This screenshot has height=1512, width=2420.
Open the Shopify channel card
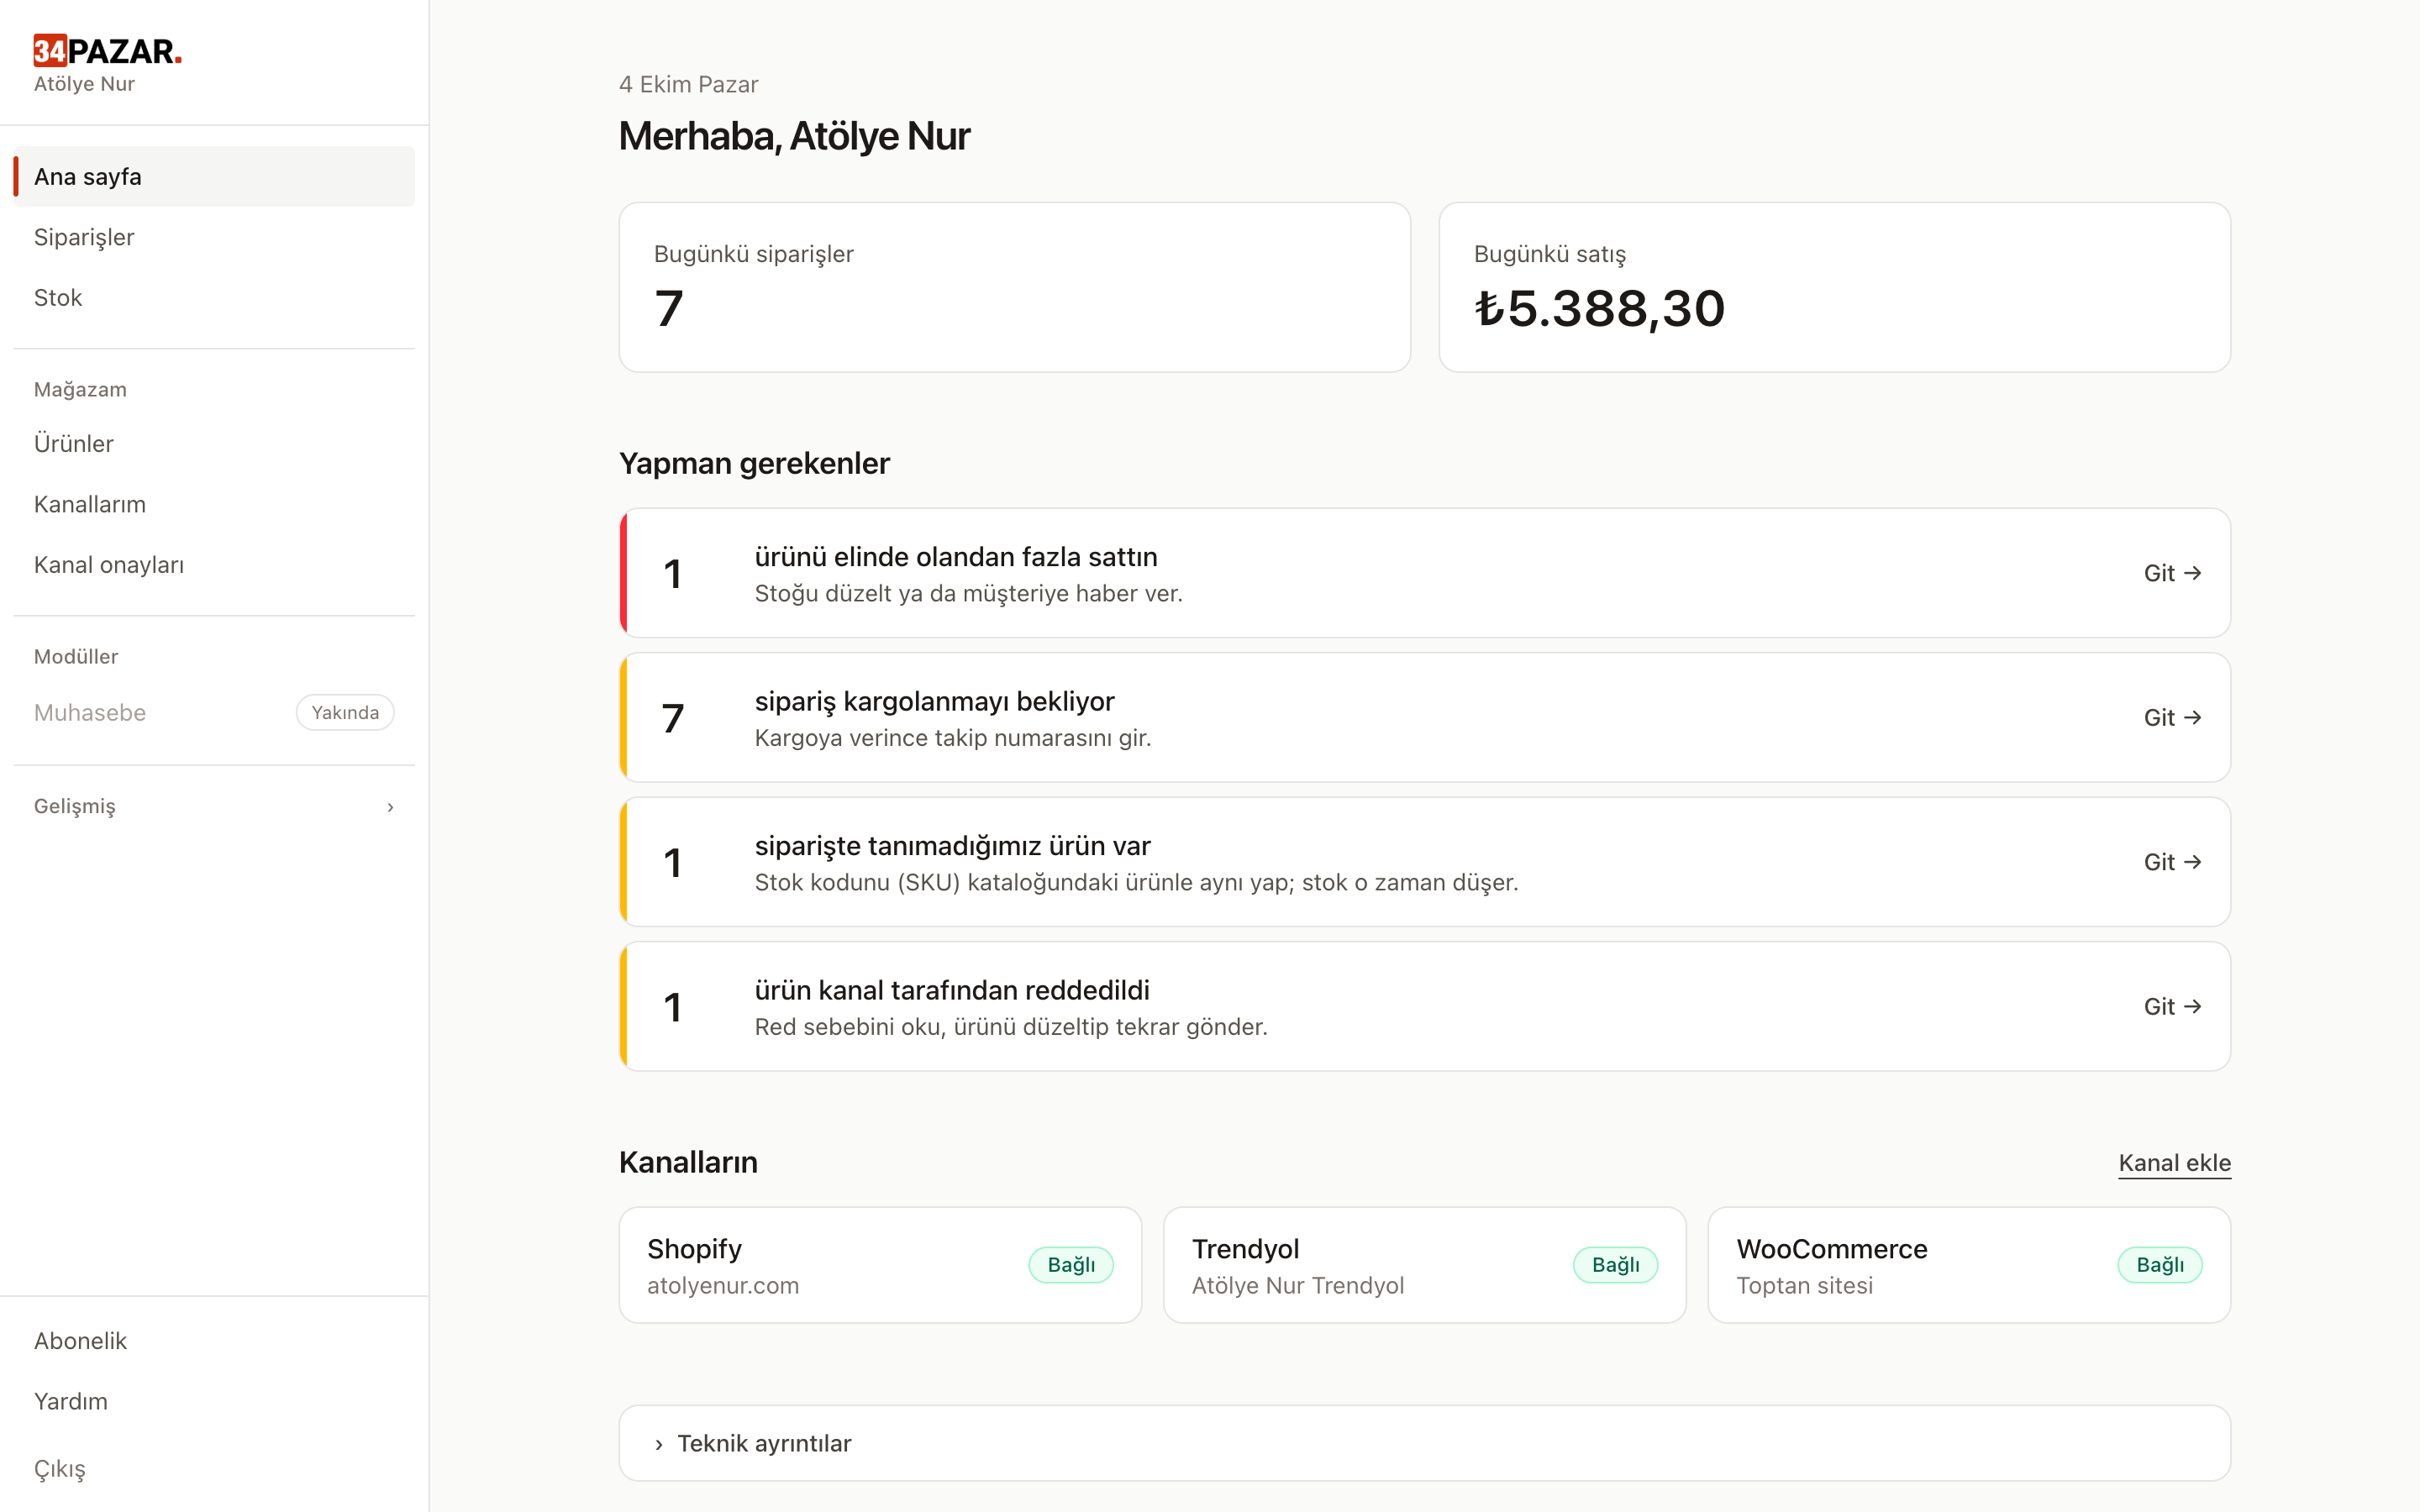[x=880, y=1265]
